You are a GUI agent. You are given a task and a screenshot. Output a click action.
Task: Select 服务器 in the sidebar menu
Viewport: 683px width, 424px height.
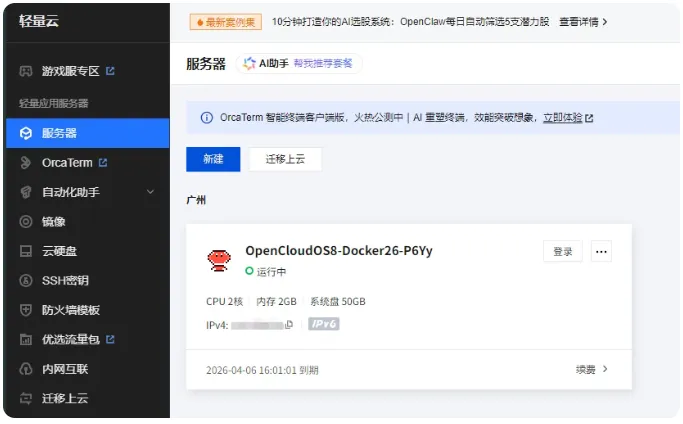88,133
